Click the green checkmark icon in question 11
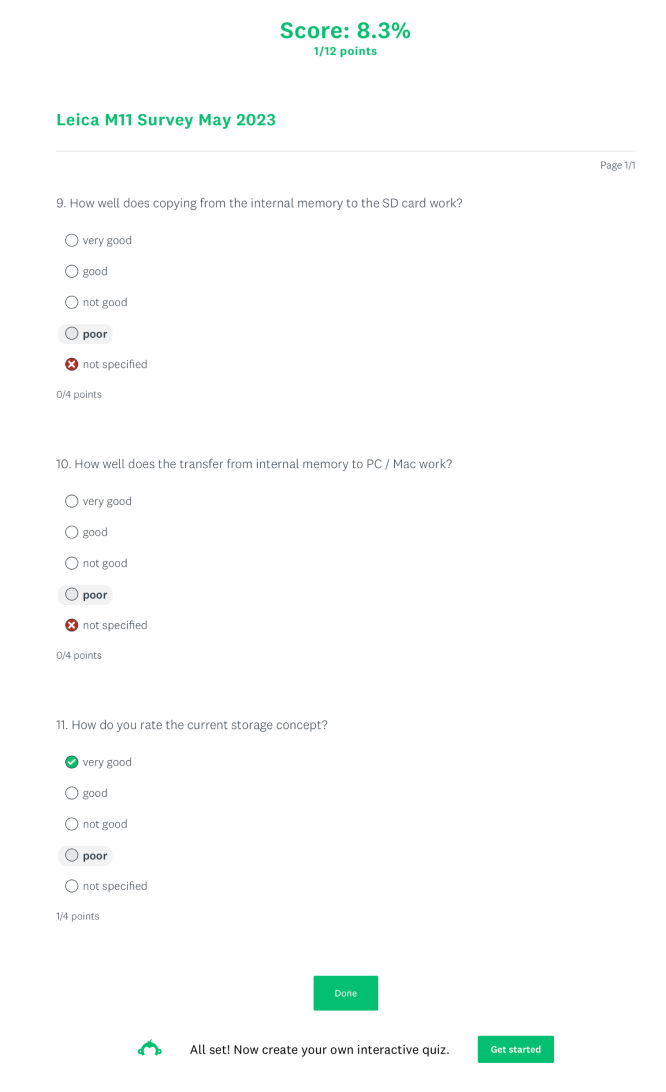 [x=71, y=762]
